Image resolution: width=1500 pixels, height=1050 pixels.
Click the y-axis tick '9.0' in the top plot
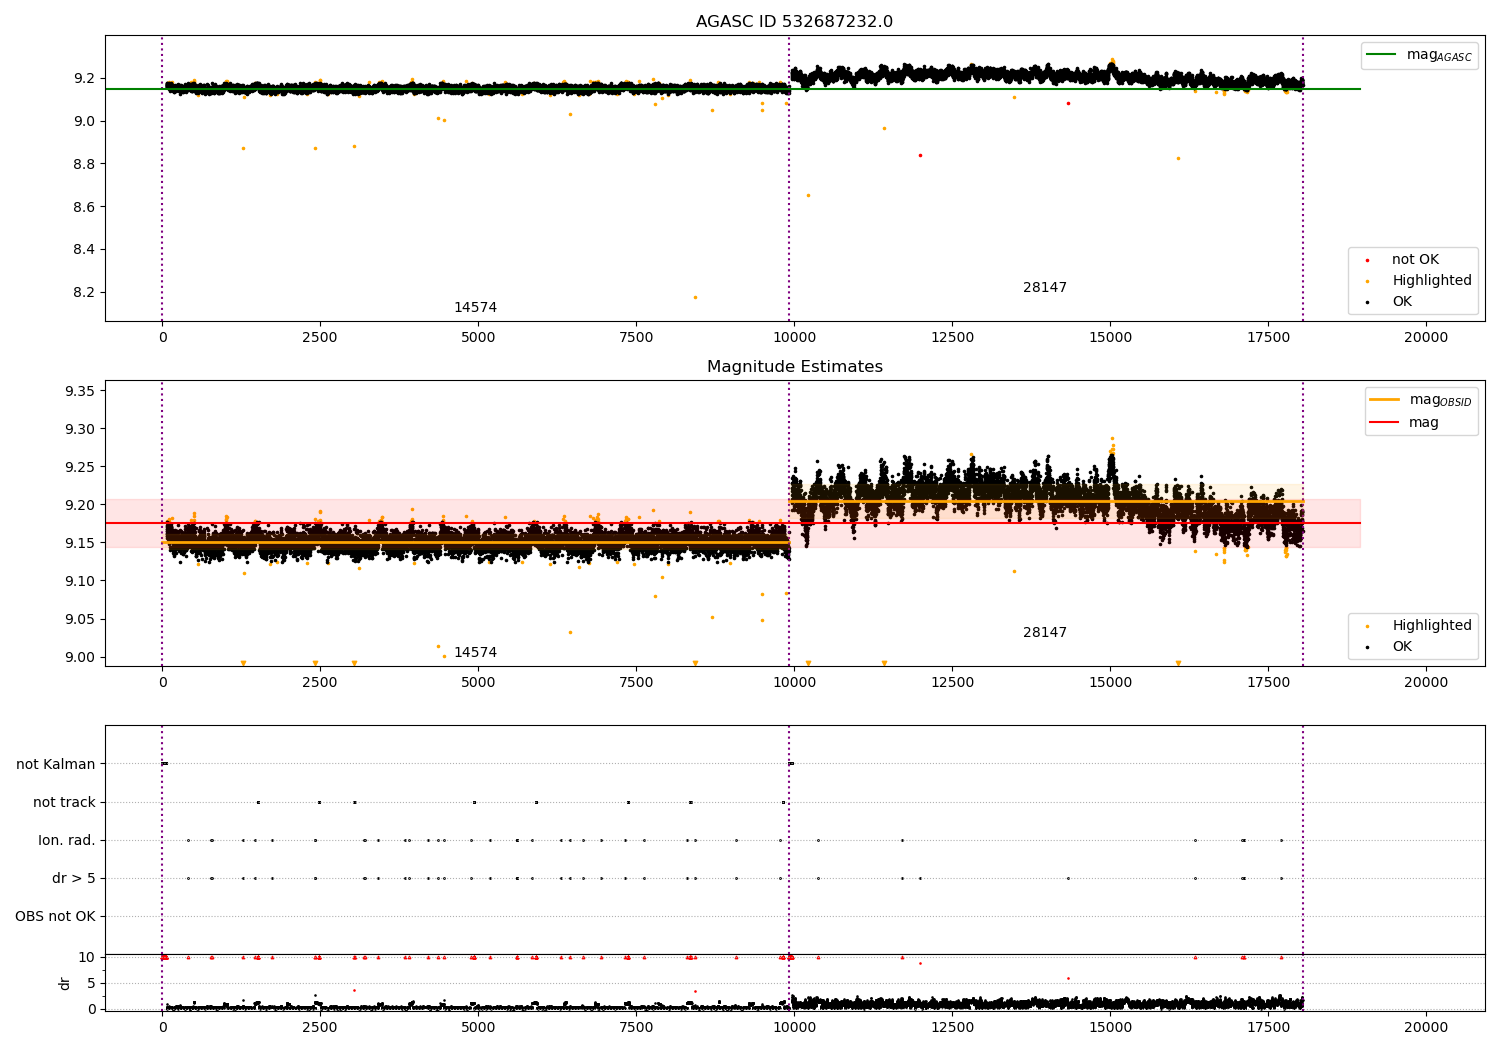click(84, 122)
